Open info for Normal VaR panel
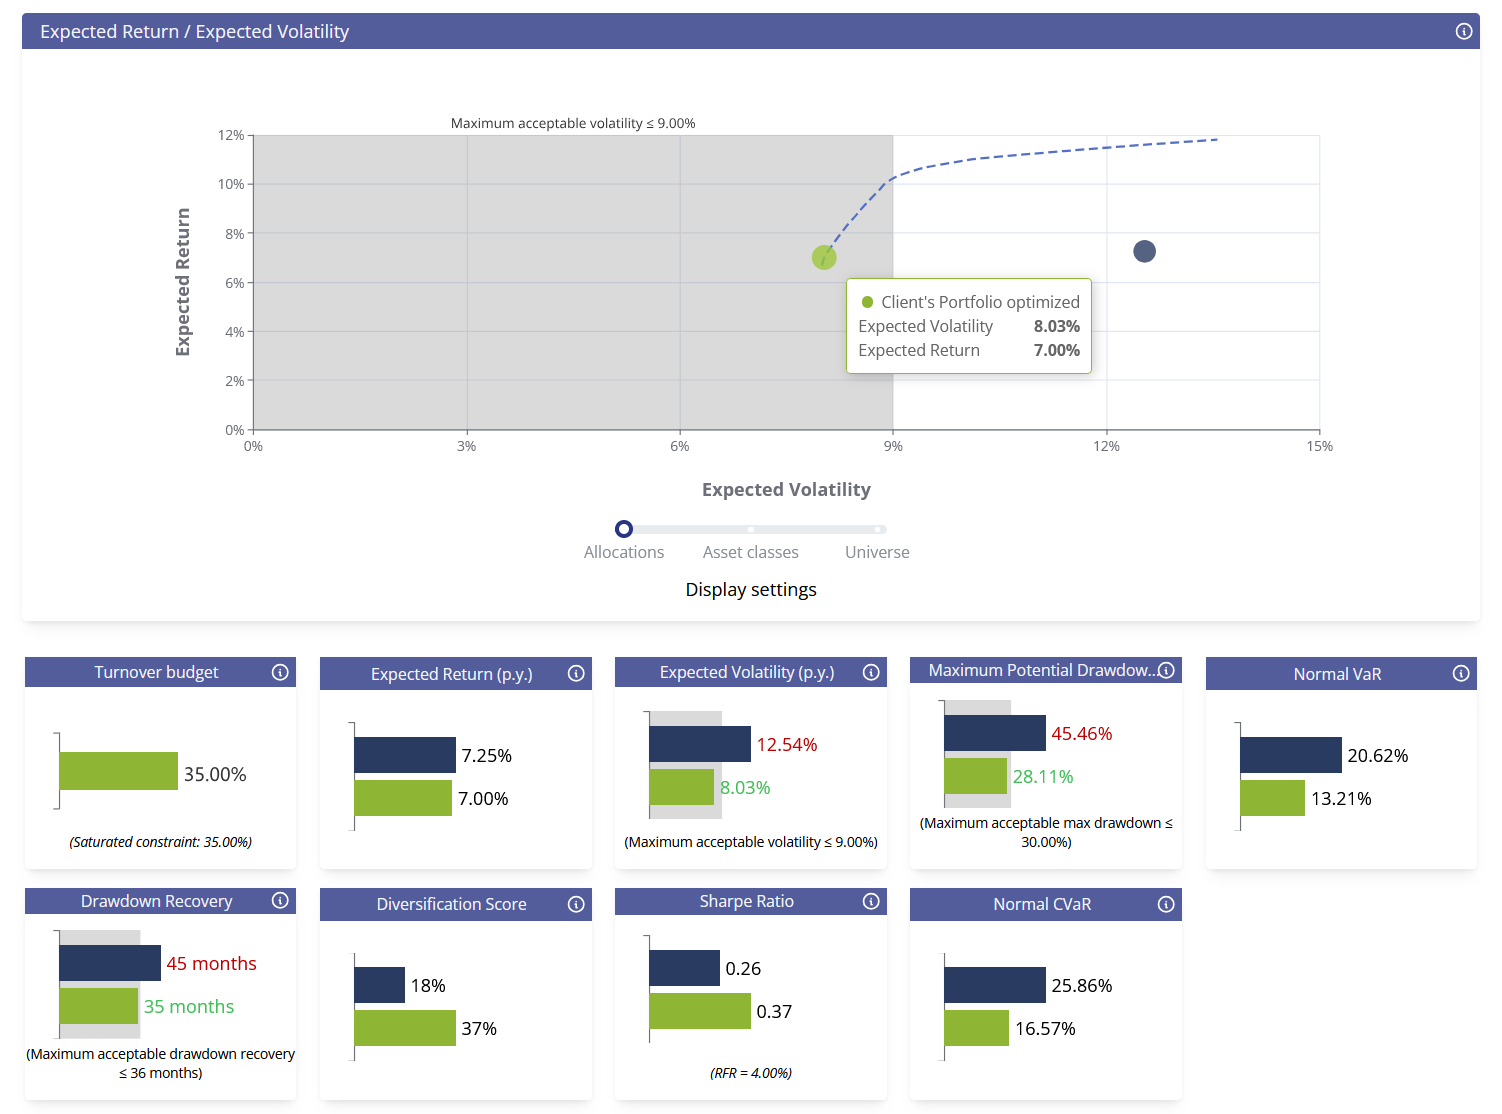Image resolution: width=1502 pixels, height=1114 pixels. pyautogui.click(x=1461, y=674)
